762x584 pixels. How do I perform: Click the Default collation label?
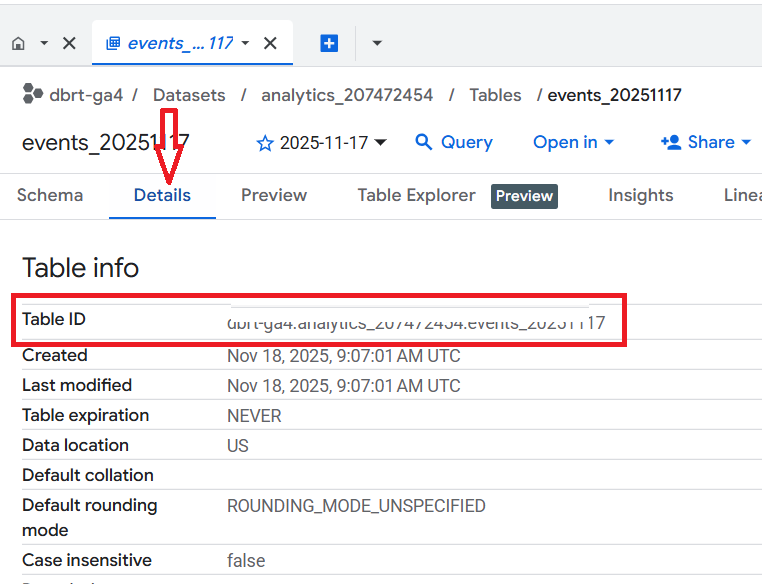[88, 475]
